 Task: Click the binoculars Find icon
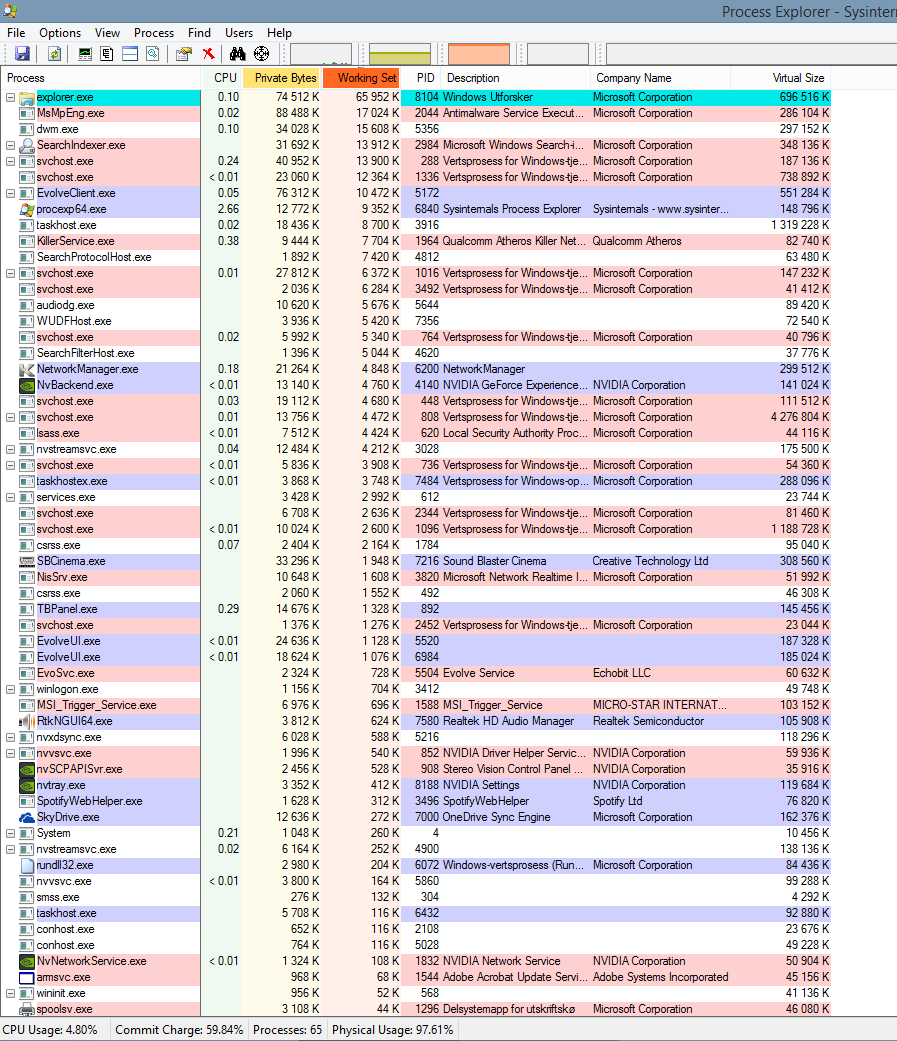point(237,54)
